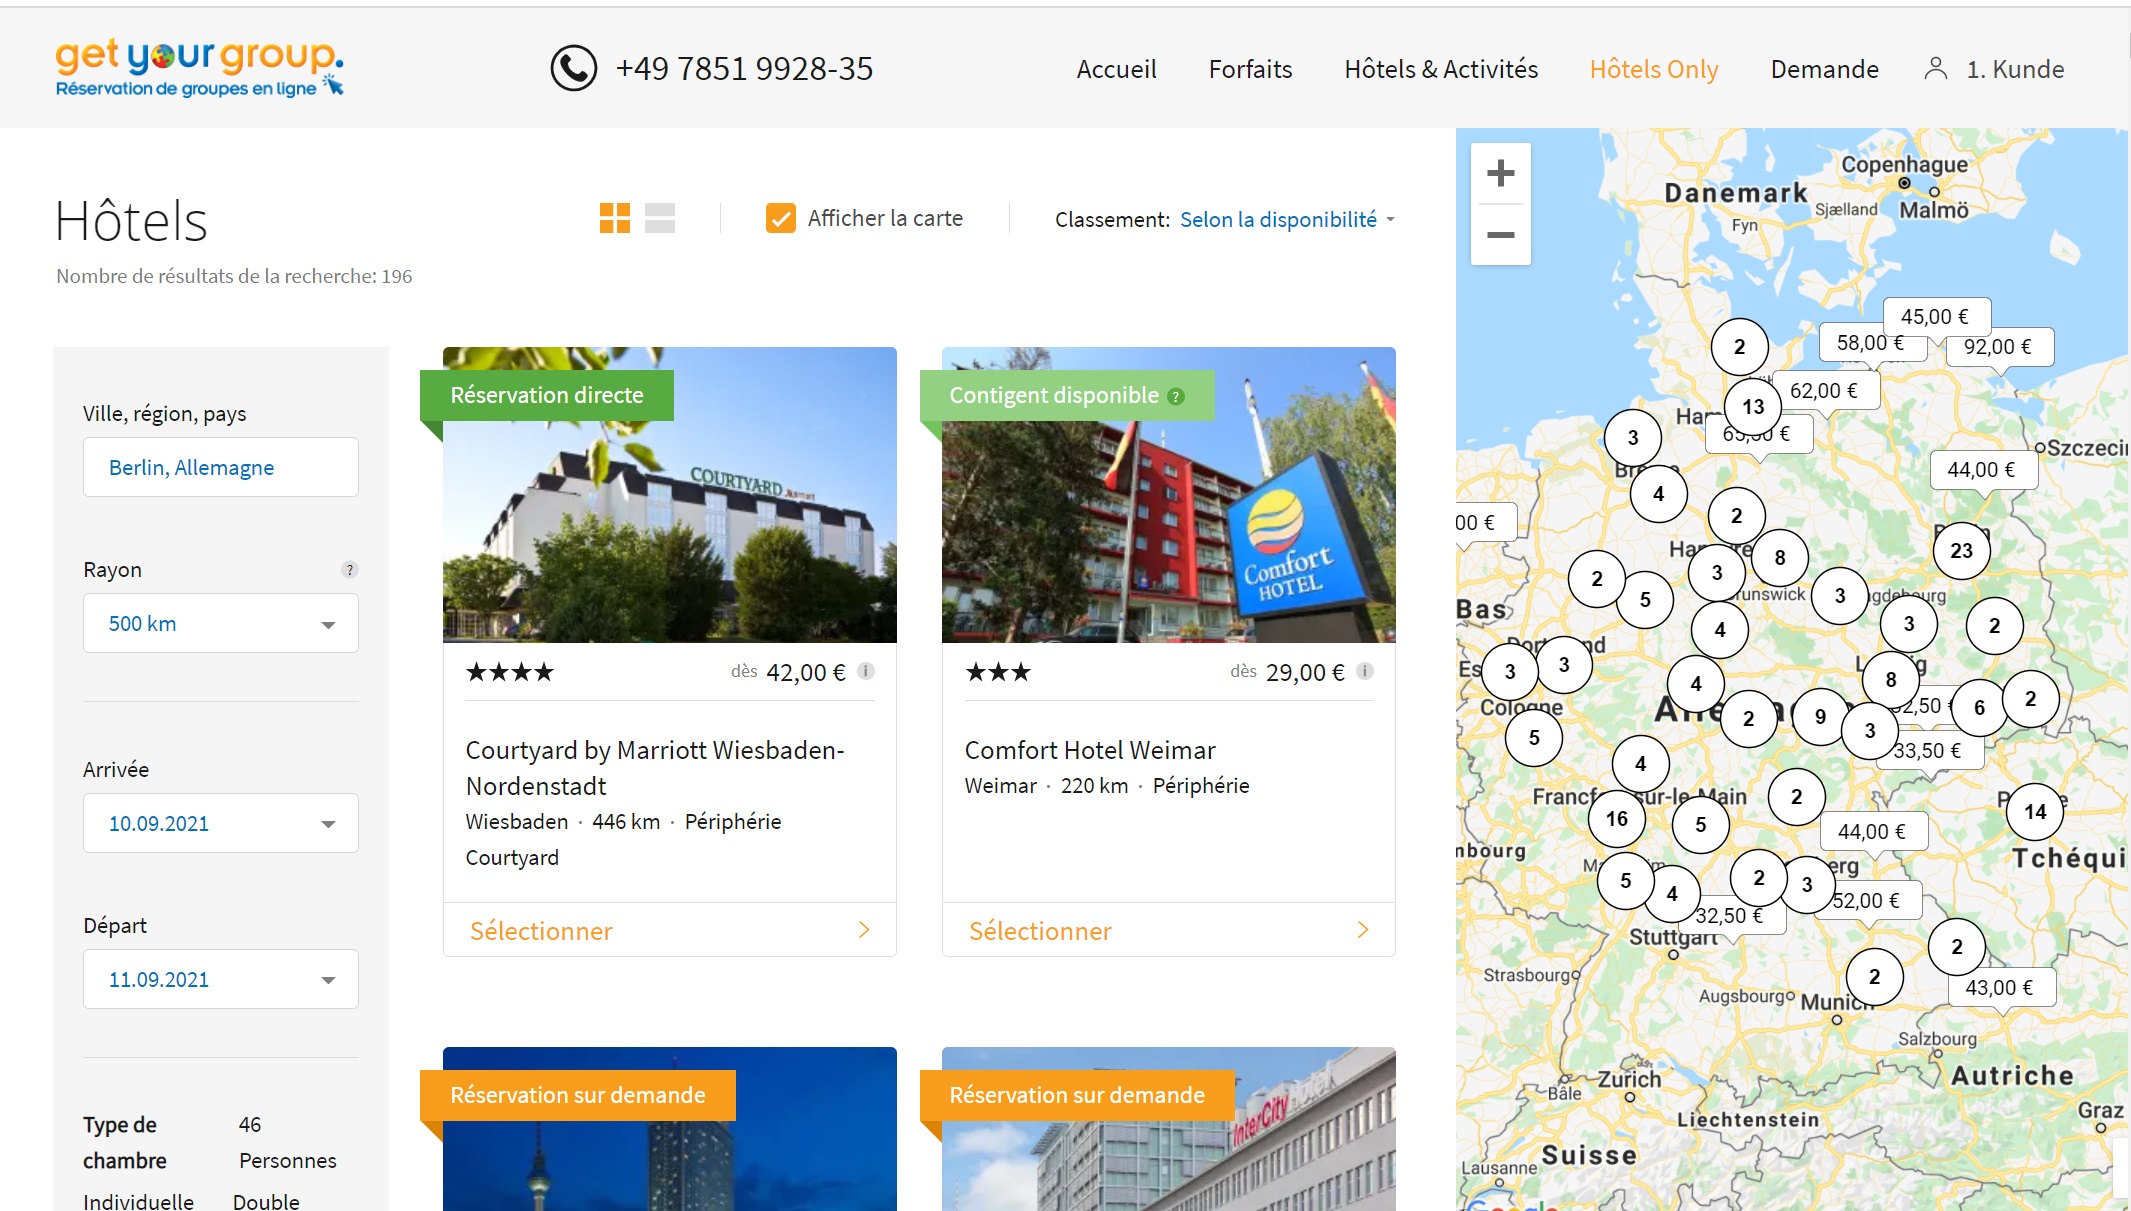
Task: Open the Forfaits menu item
Action: [1250, 69]
